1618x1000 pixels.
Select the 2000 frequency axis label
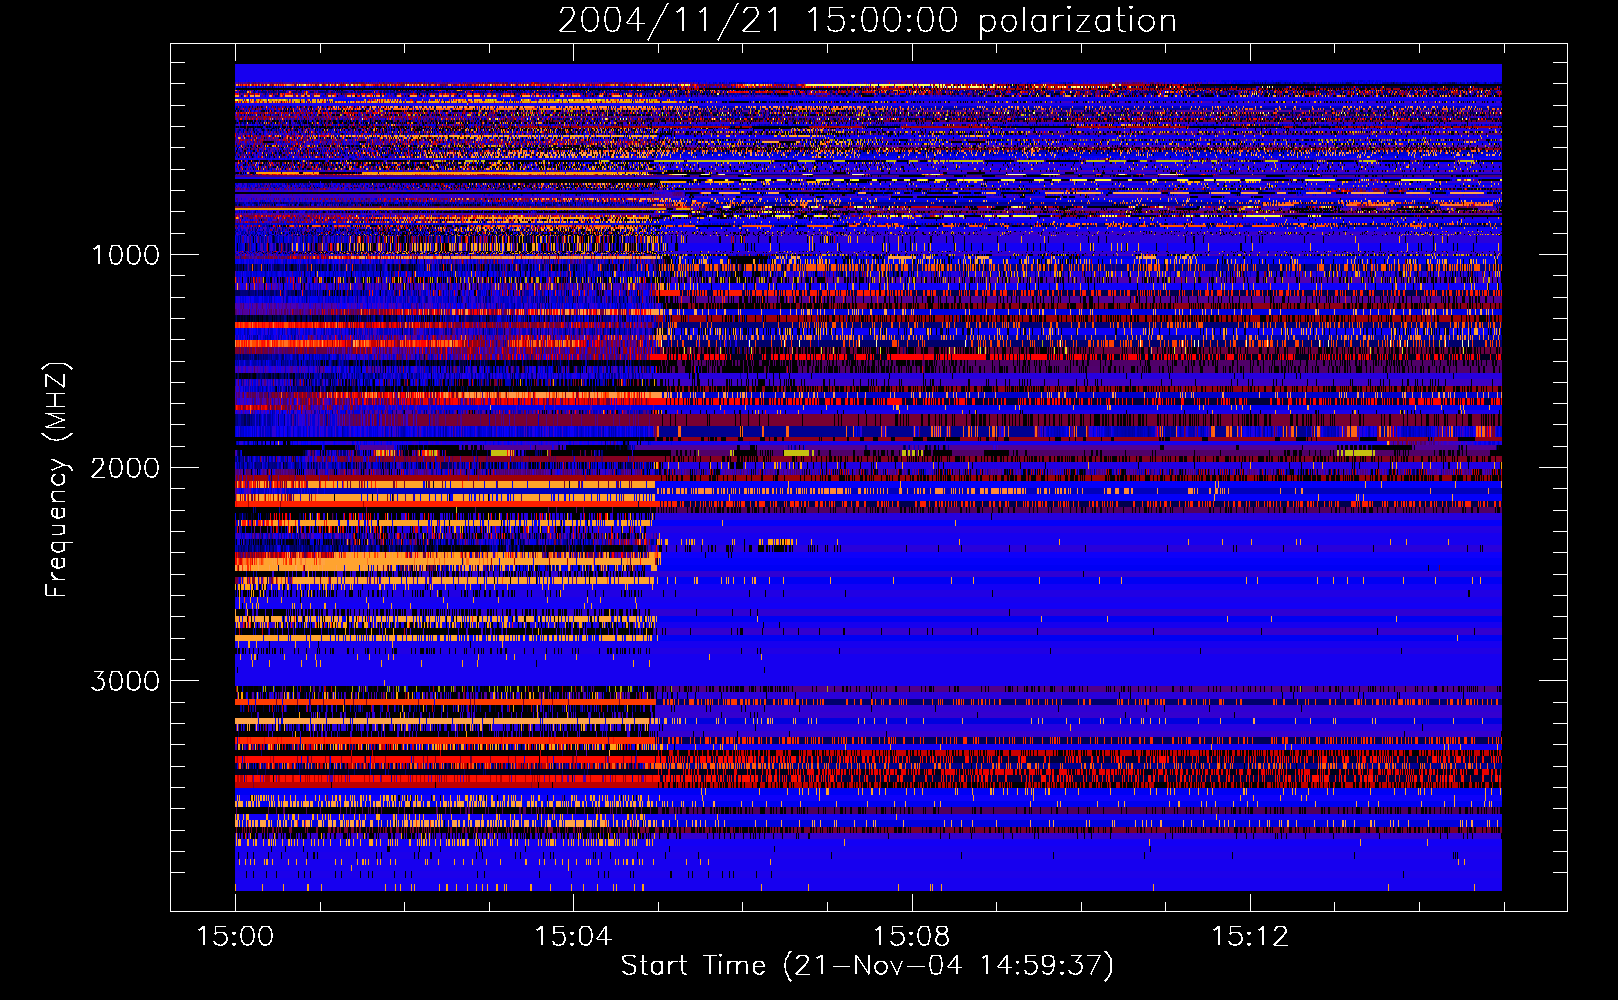pos(125,468)
